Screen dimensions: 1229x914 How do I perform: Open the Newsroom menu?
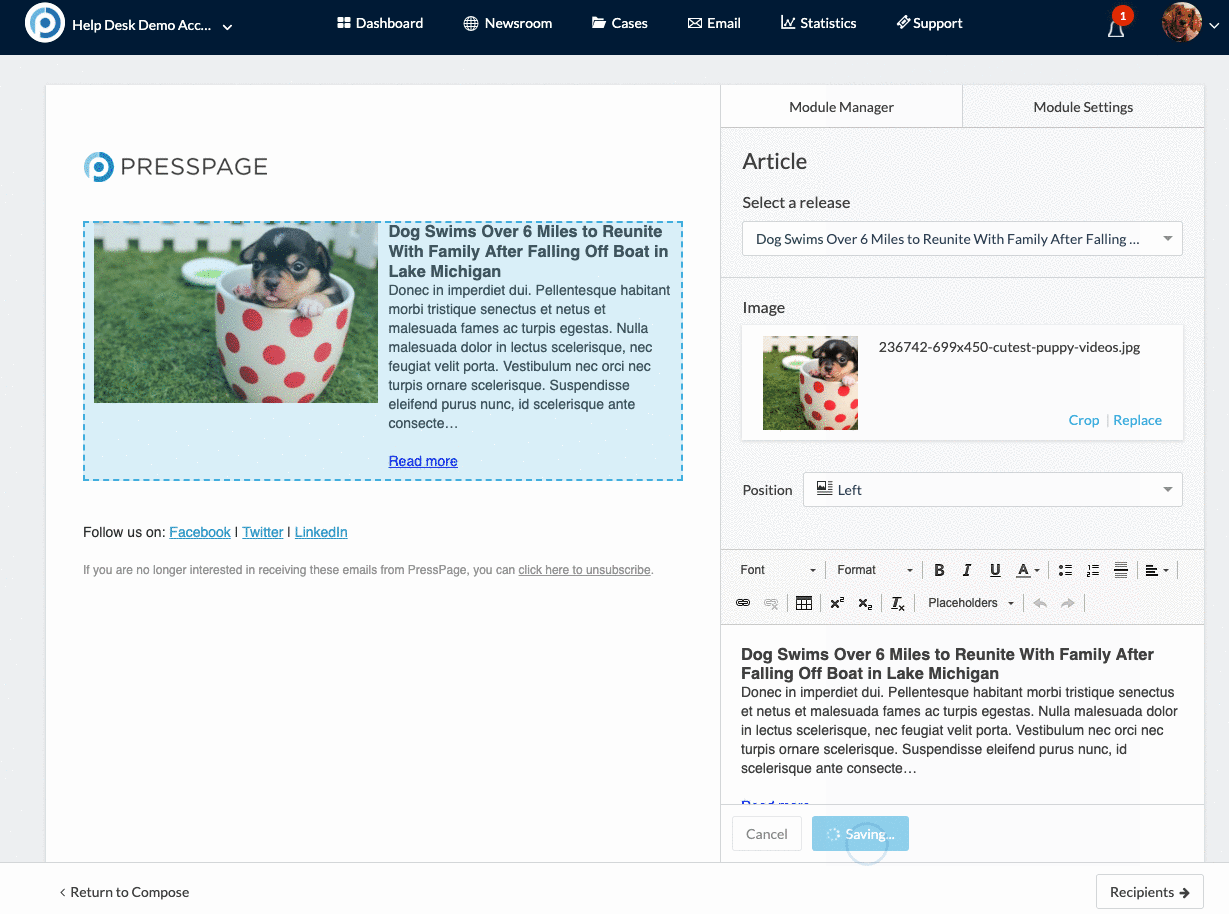click(x=508, y=23)
